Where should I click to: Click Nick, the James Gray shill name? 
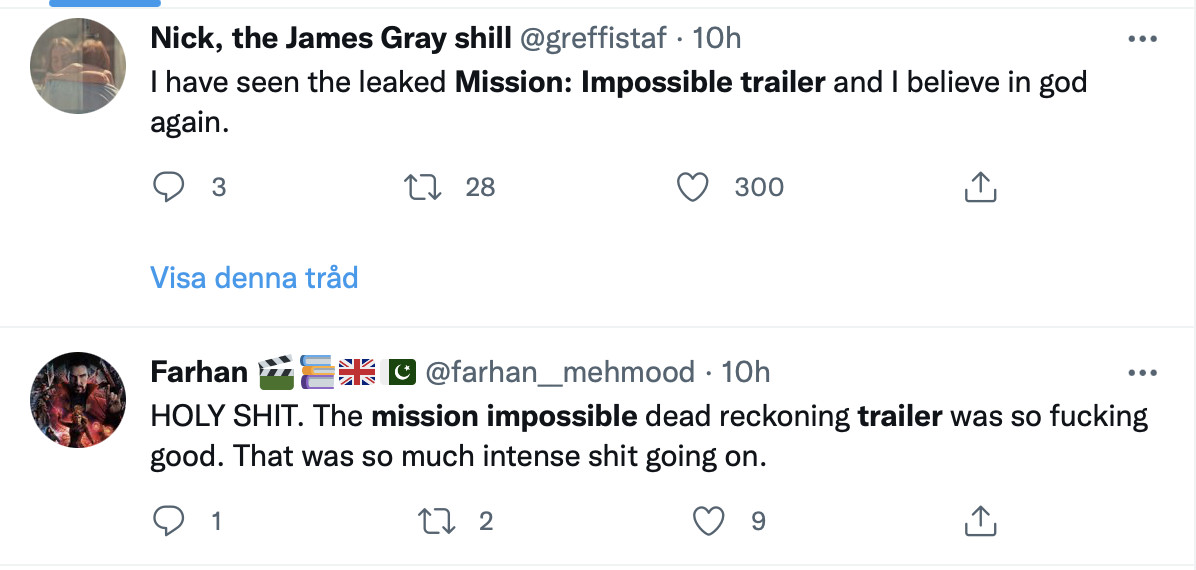tap(330, 38)
